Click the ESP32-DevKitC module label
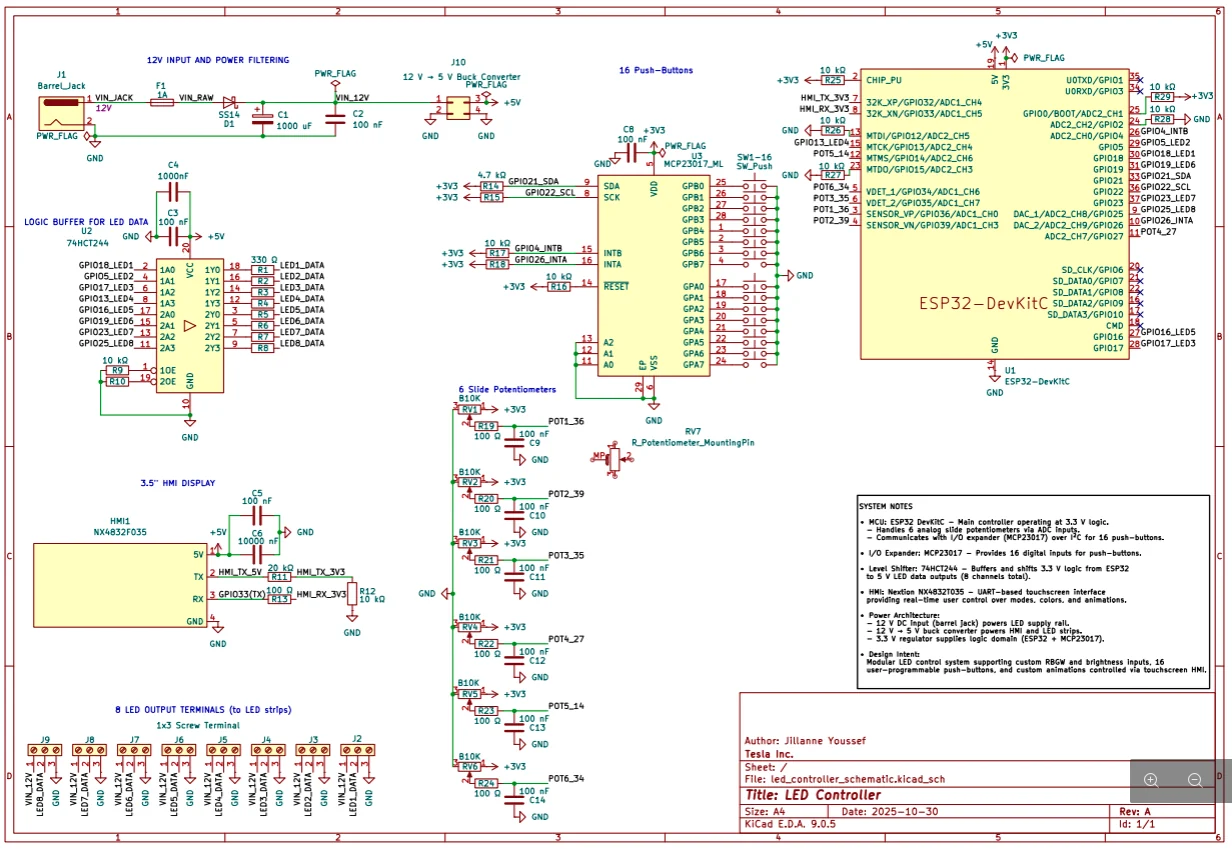1232x849 pixels. 983,302
